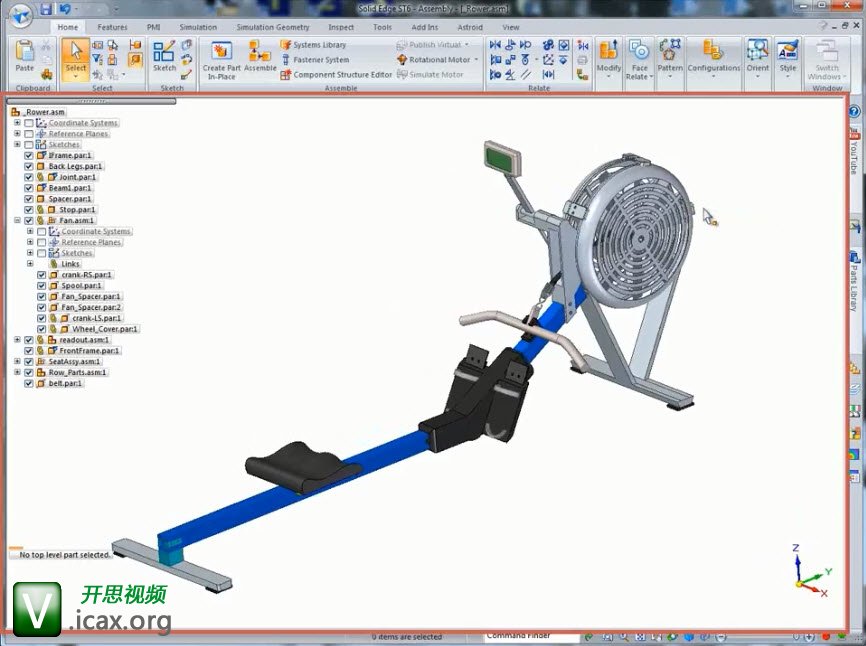This screenshot has width=866, height=646.
Task: Open the Select tool dropdown arrow
Action: tap(76, 77)
